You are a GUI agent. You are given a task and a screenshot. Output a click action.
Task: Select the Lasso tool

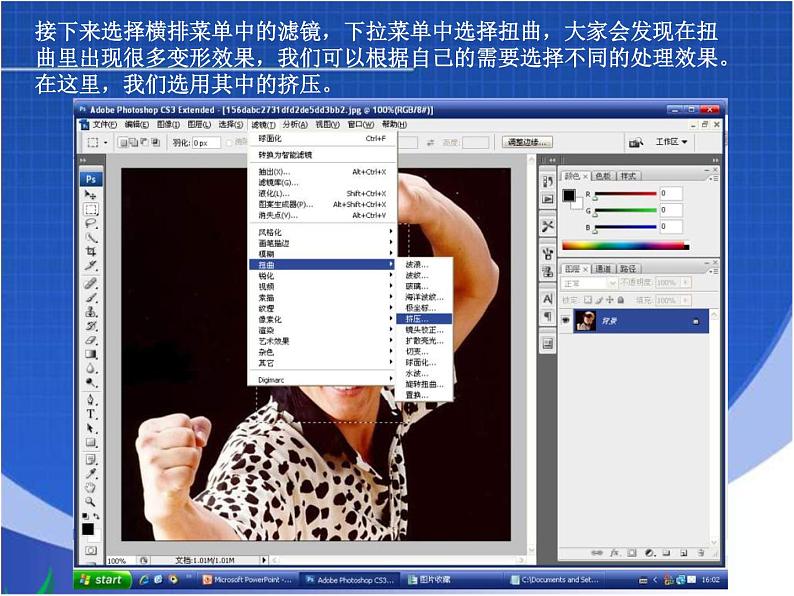(91, 223)
